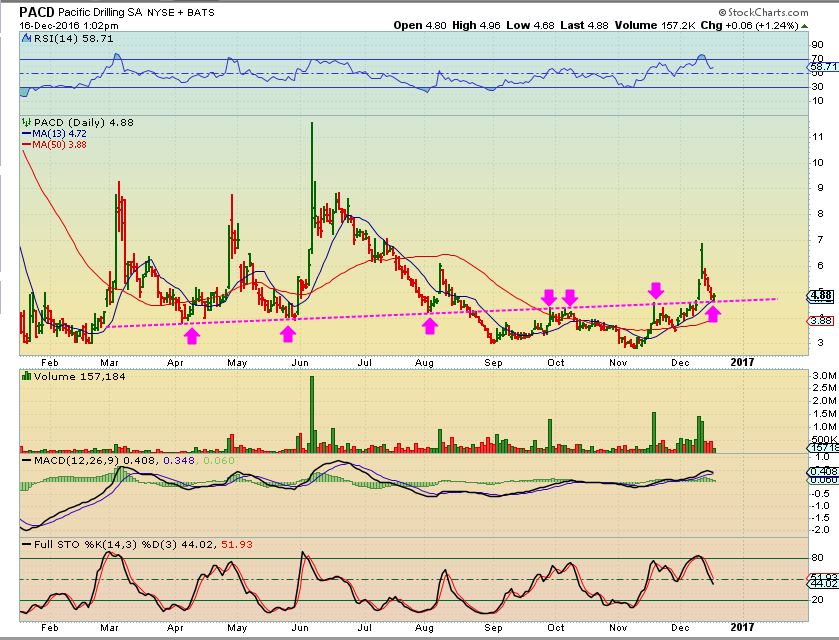Image resolution: width=839 pixels, height=640 pixels.
Task: Click the boxed 4.88 price tag on price axis
Action: 821,295
